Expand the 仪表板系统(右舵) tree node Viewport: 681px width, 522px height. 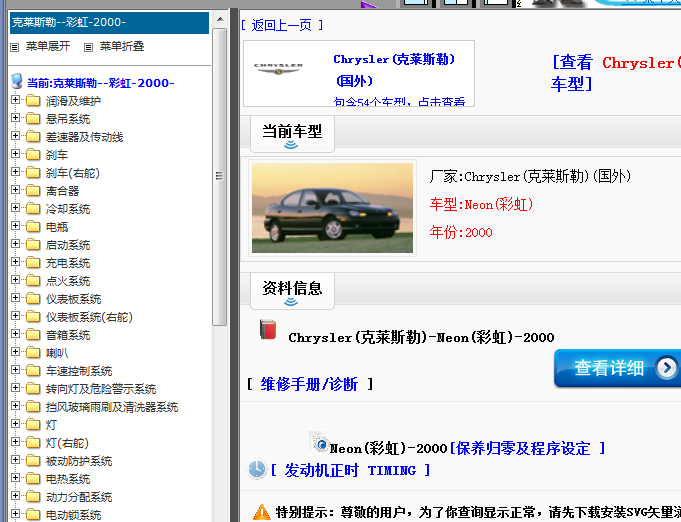16,316
